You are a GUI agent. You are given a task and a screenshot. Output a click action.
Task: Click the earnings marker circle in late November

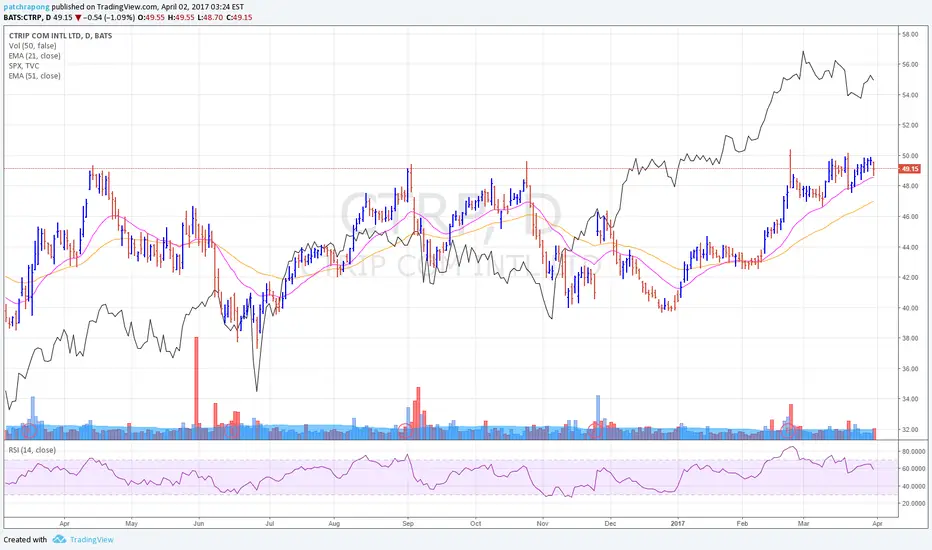click(x=594, y=430)
